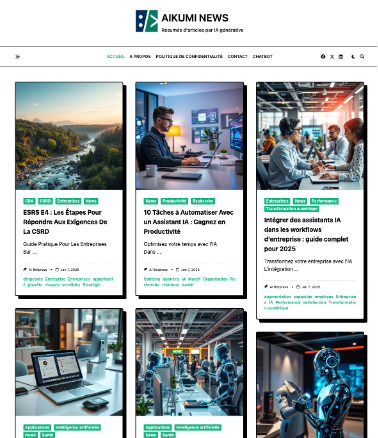Select first green tag on ESRS E4 card
378x438 pixels.
click(29, 201)
